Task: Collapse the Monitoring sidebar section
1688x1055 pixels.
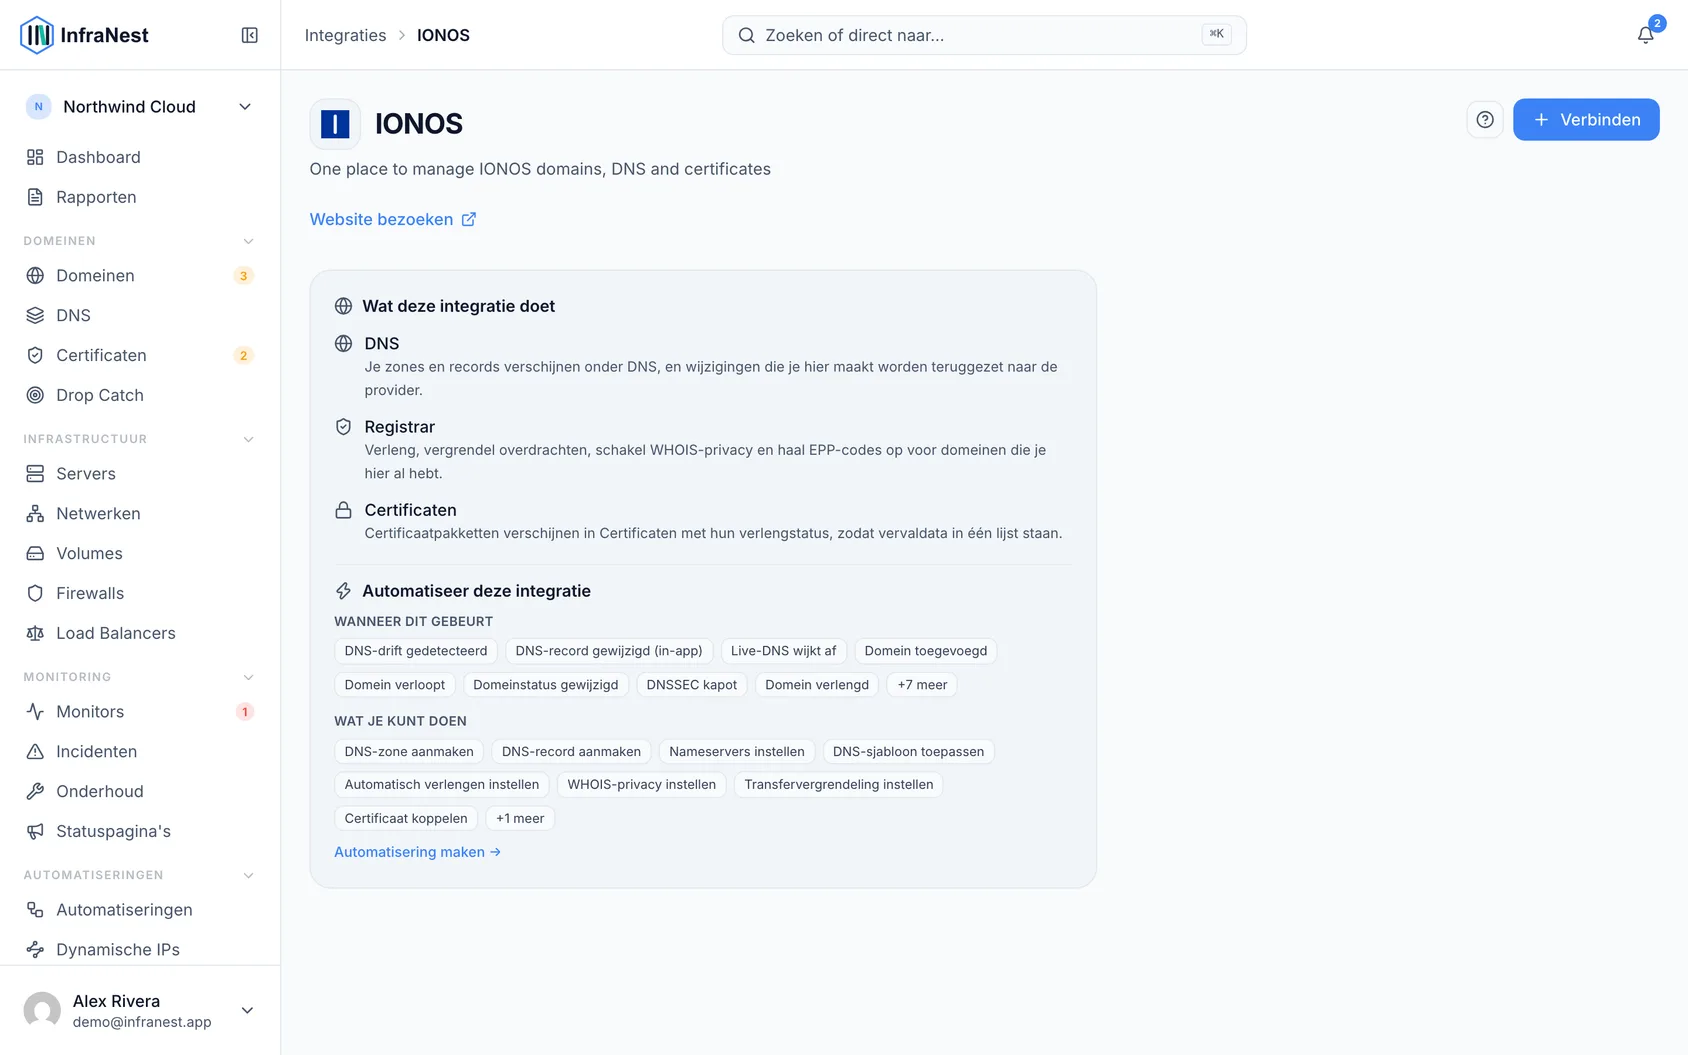Action: pyautogui.click(x=249, y=677)
